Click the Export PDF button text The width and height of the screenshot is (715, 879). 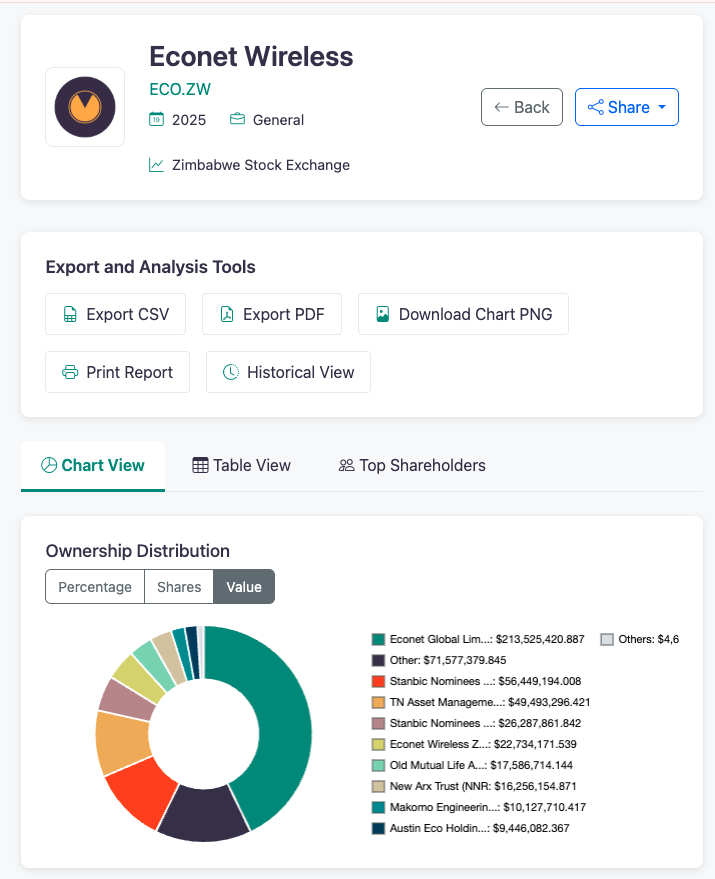click(284, 314)
